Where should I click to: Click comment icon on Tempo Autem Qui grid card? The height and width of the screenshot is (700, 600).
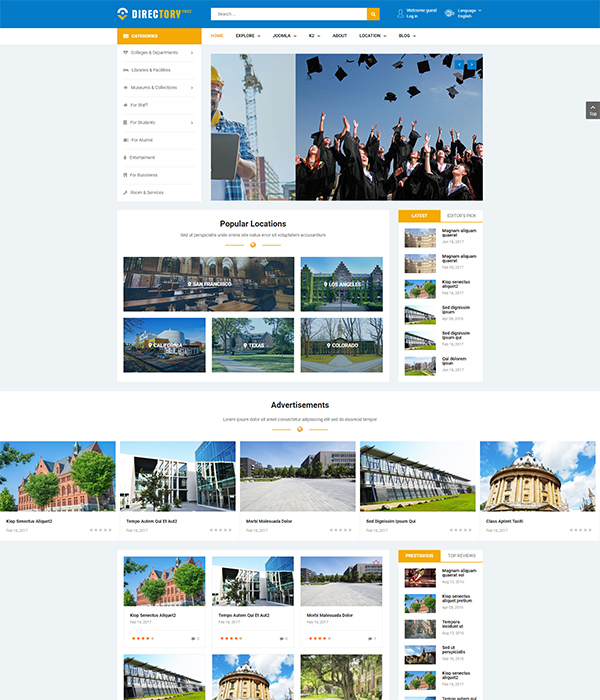pos(281,639)
